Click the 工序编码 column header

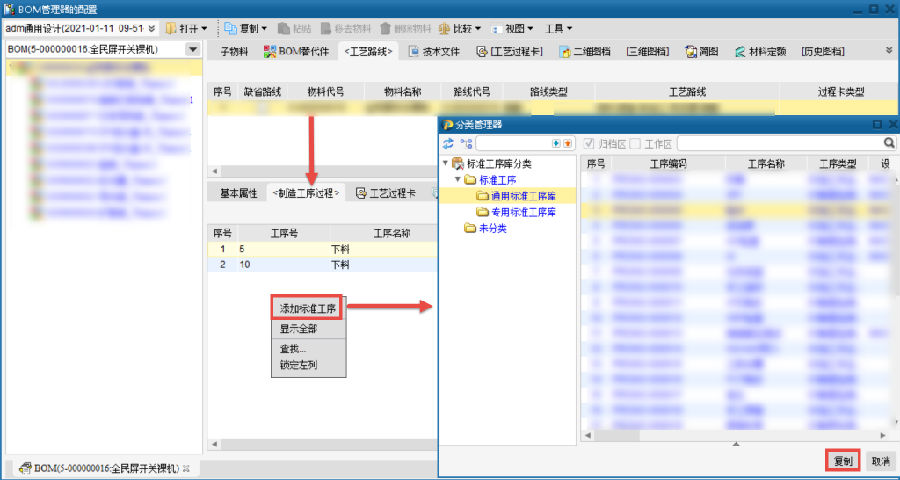tap(668, 164)
